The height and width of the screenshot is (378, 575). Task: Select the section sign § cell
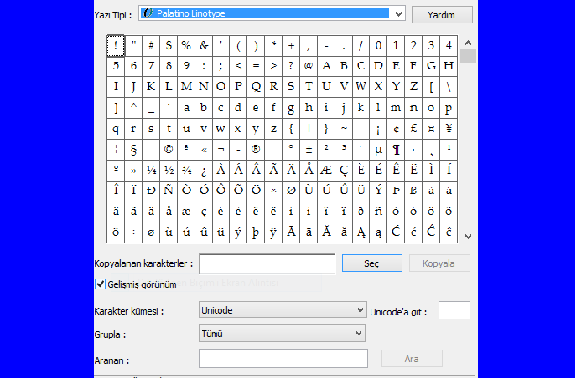coord(133,150)
